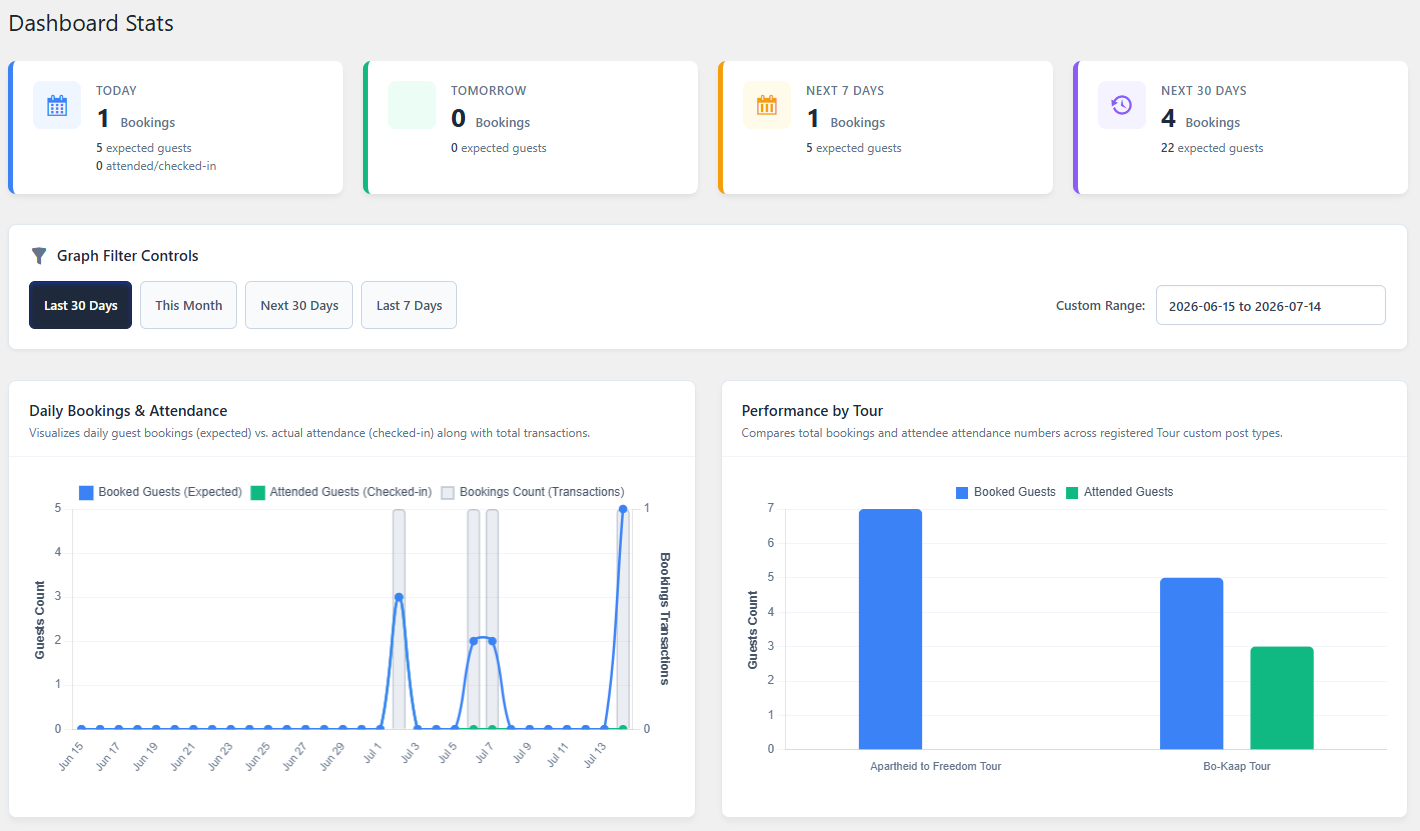Click the Apartheid to Freedom Tour axis label
1420x831 pixels.
[x=936, y=766]
